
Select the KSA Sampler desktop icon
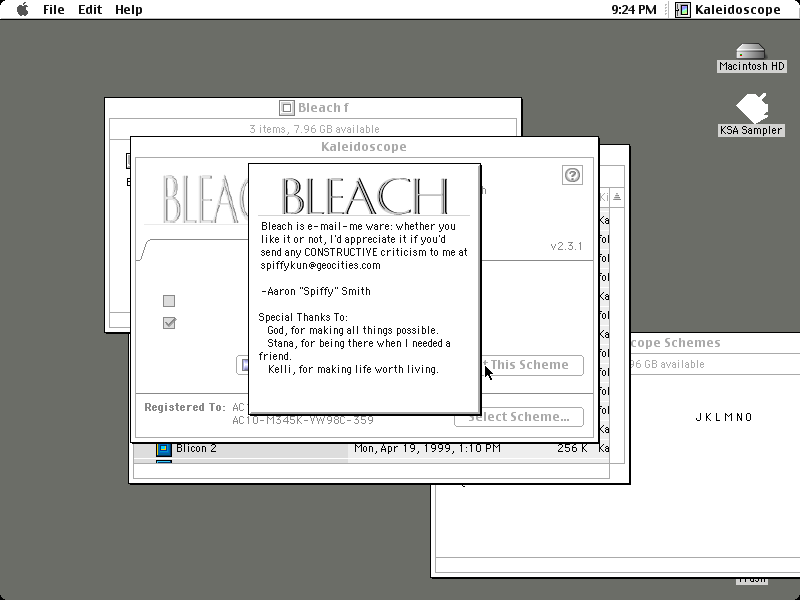pos(751,114)
